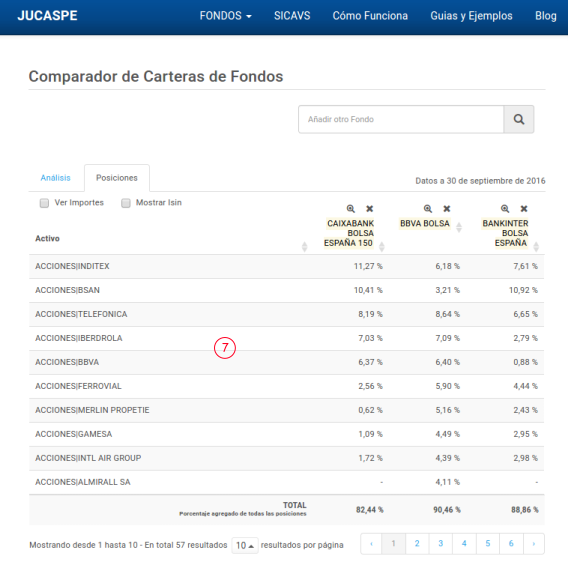Viewport: 568px width, 565px height.
Task: Go to page 4 of results
Action: pos(464,544)
